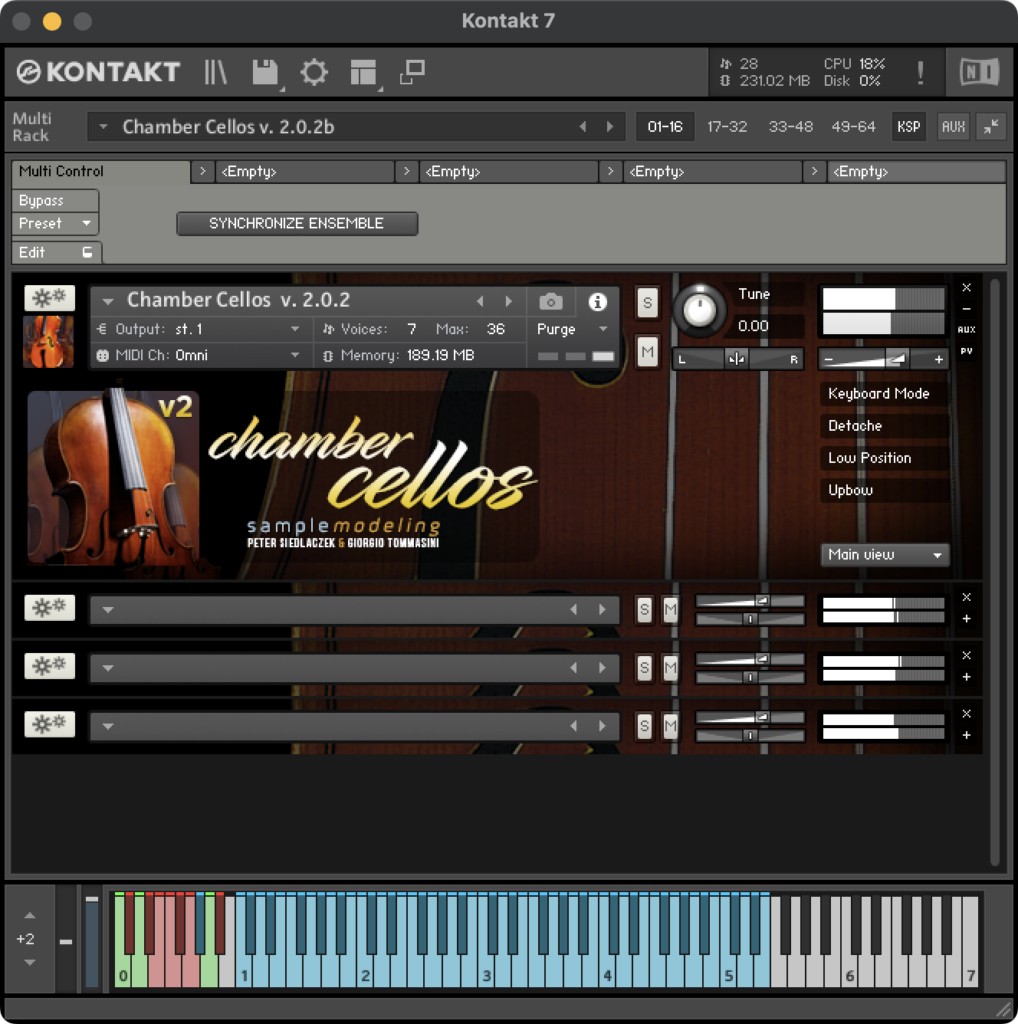1018x1024 pixels.
Task: Load next multi with right arrow
Action: (x=610, y=127)
